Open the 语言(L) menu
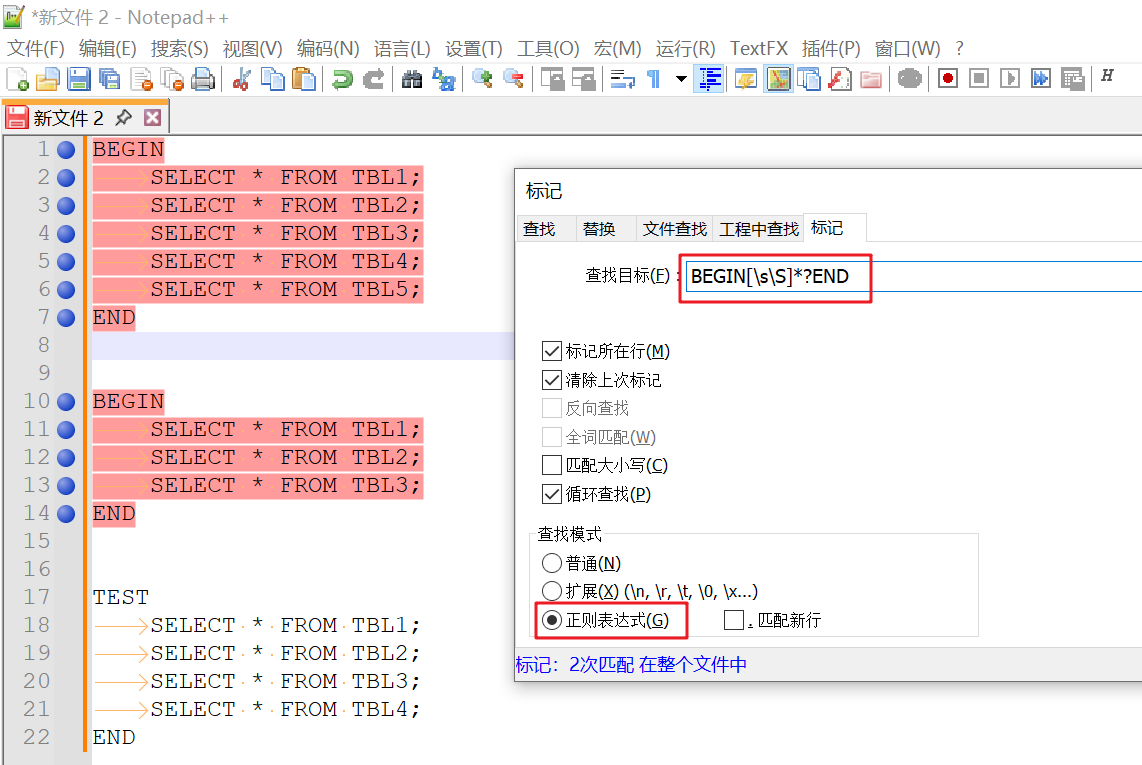The width and height of the screenshot is (1142, 765). click(402, 48)
